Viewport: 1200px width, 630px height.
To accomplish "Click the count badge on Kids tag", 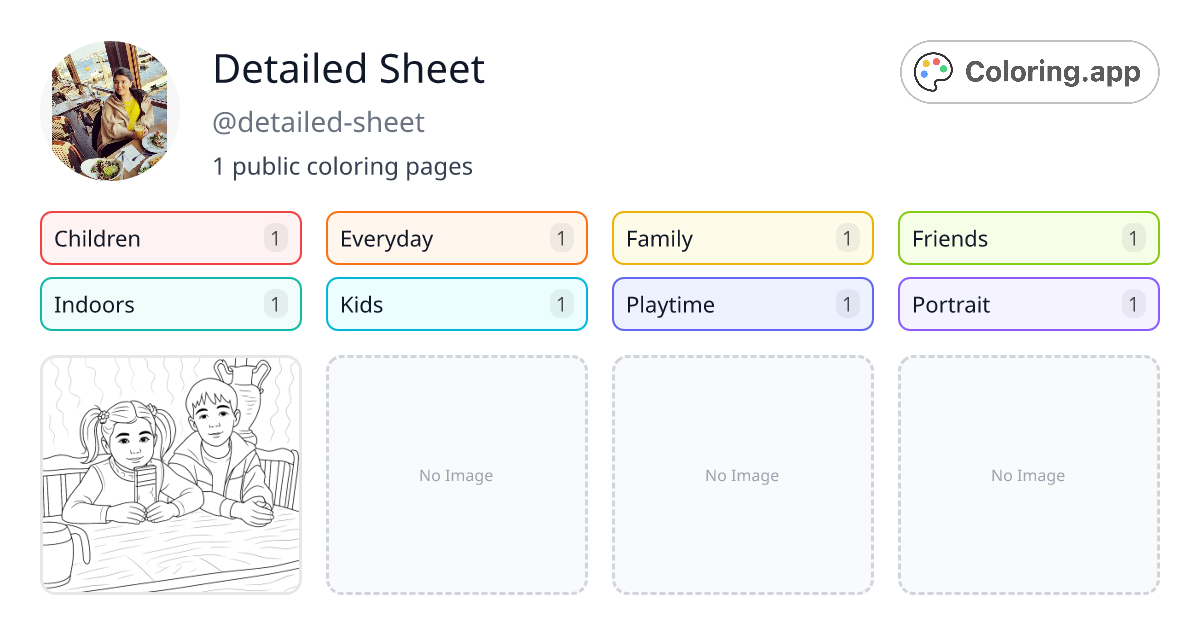I will [561, 304].
